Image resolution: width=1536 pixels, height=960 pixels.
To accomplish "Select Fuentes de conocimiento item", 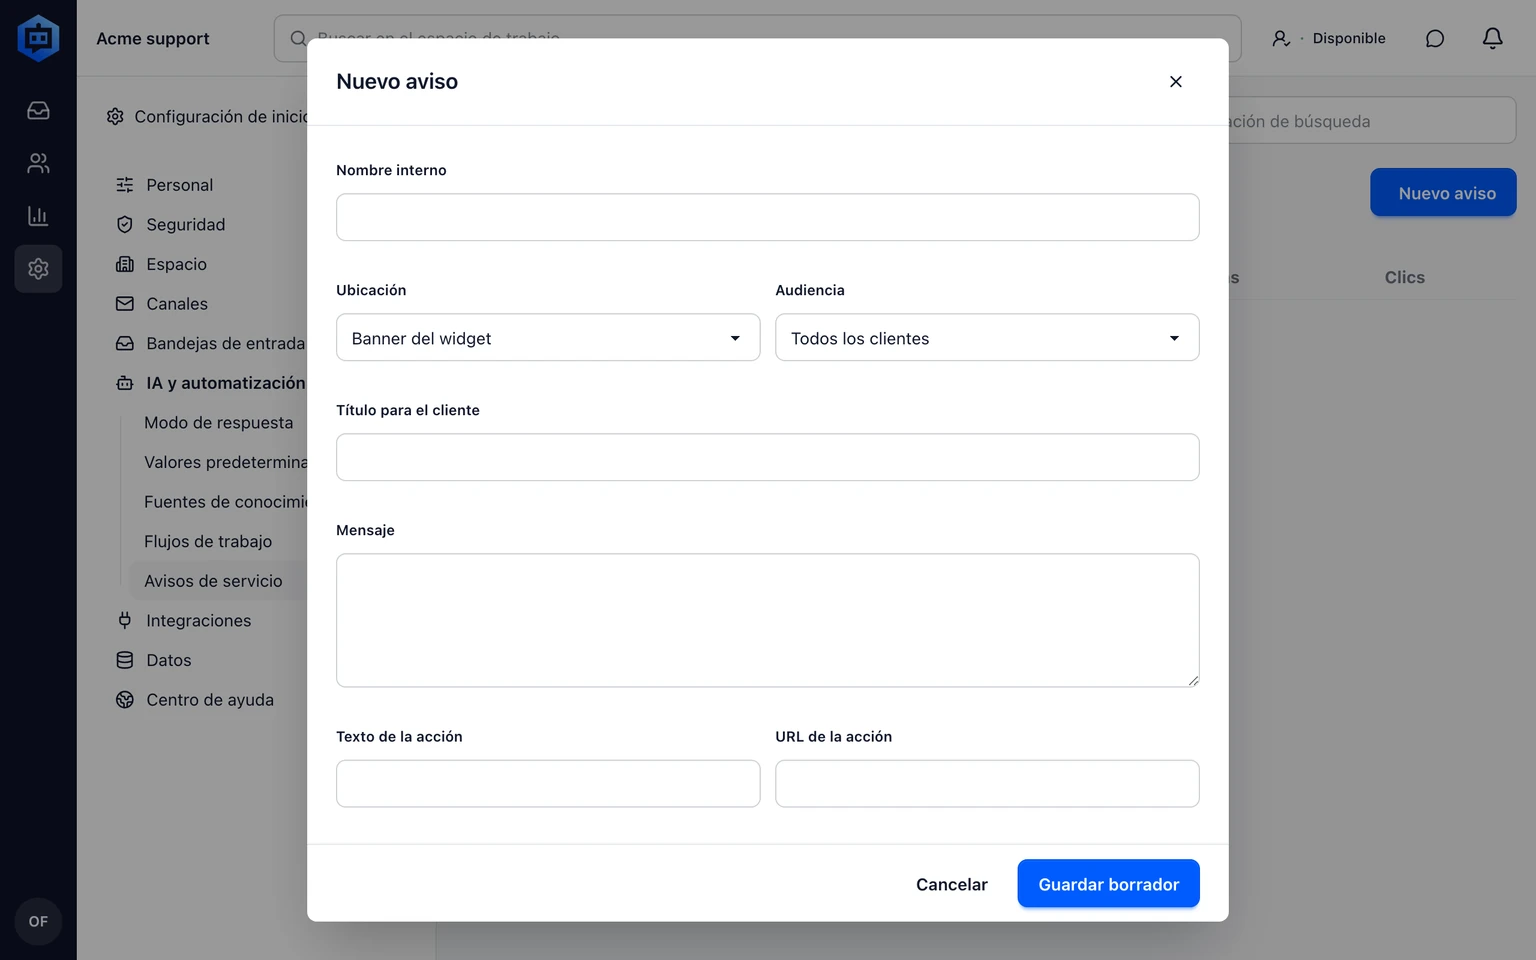I will point(225,502).
